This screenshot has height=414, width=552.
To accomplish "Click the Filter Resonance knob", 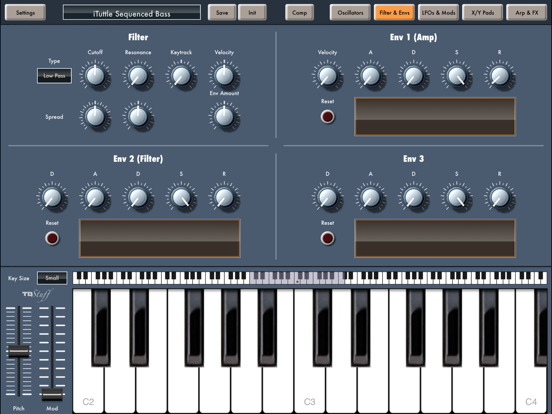I will tap(138, 76).
